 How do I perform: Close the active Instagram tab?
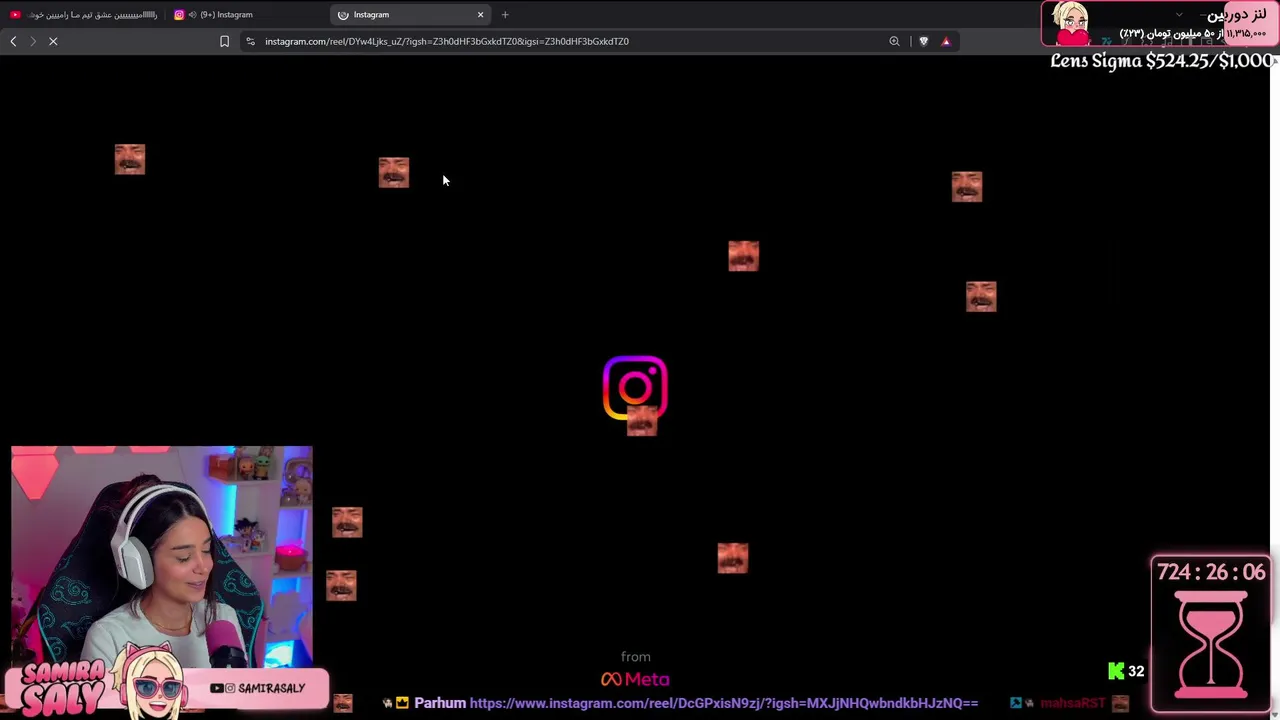(x=480, y=14)
